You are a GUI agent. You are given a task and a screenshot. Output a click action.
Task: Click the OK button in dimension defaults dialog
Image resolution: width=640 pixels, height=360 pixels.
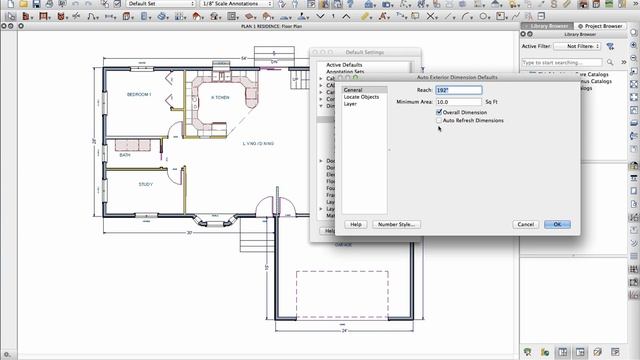coord(557,224)
